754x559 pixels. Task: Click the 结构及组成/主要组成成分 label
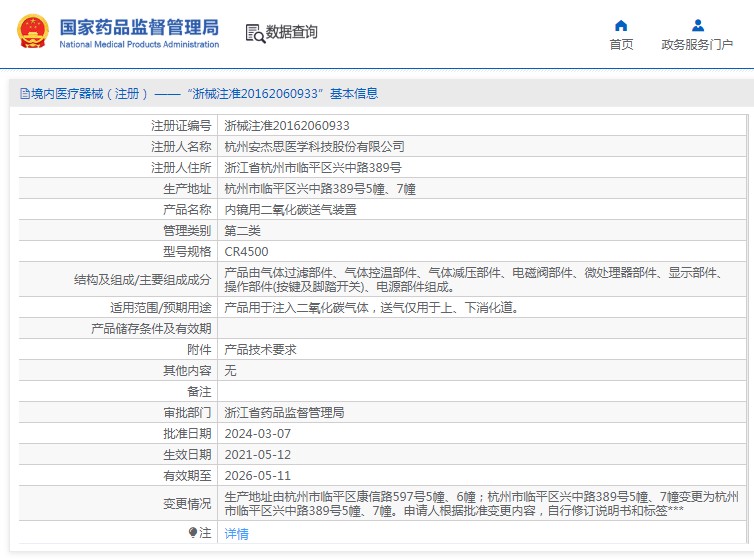tap(143, 280)
